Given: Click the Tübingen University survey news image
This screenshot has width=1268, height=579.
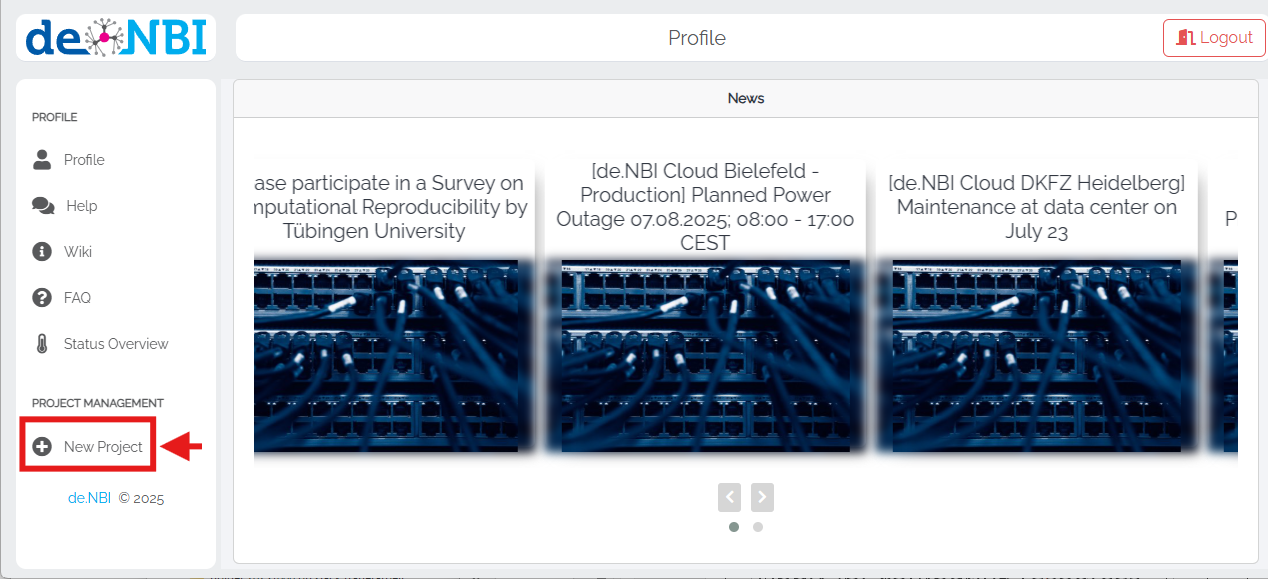Looking at the screenshot, I should [x=386, y=356].
